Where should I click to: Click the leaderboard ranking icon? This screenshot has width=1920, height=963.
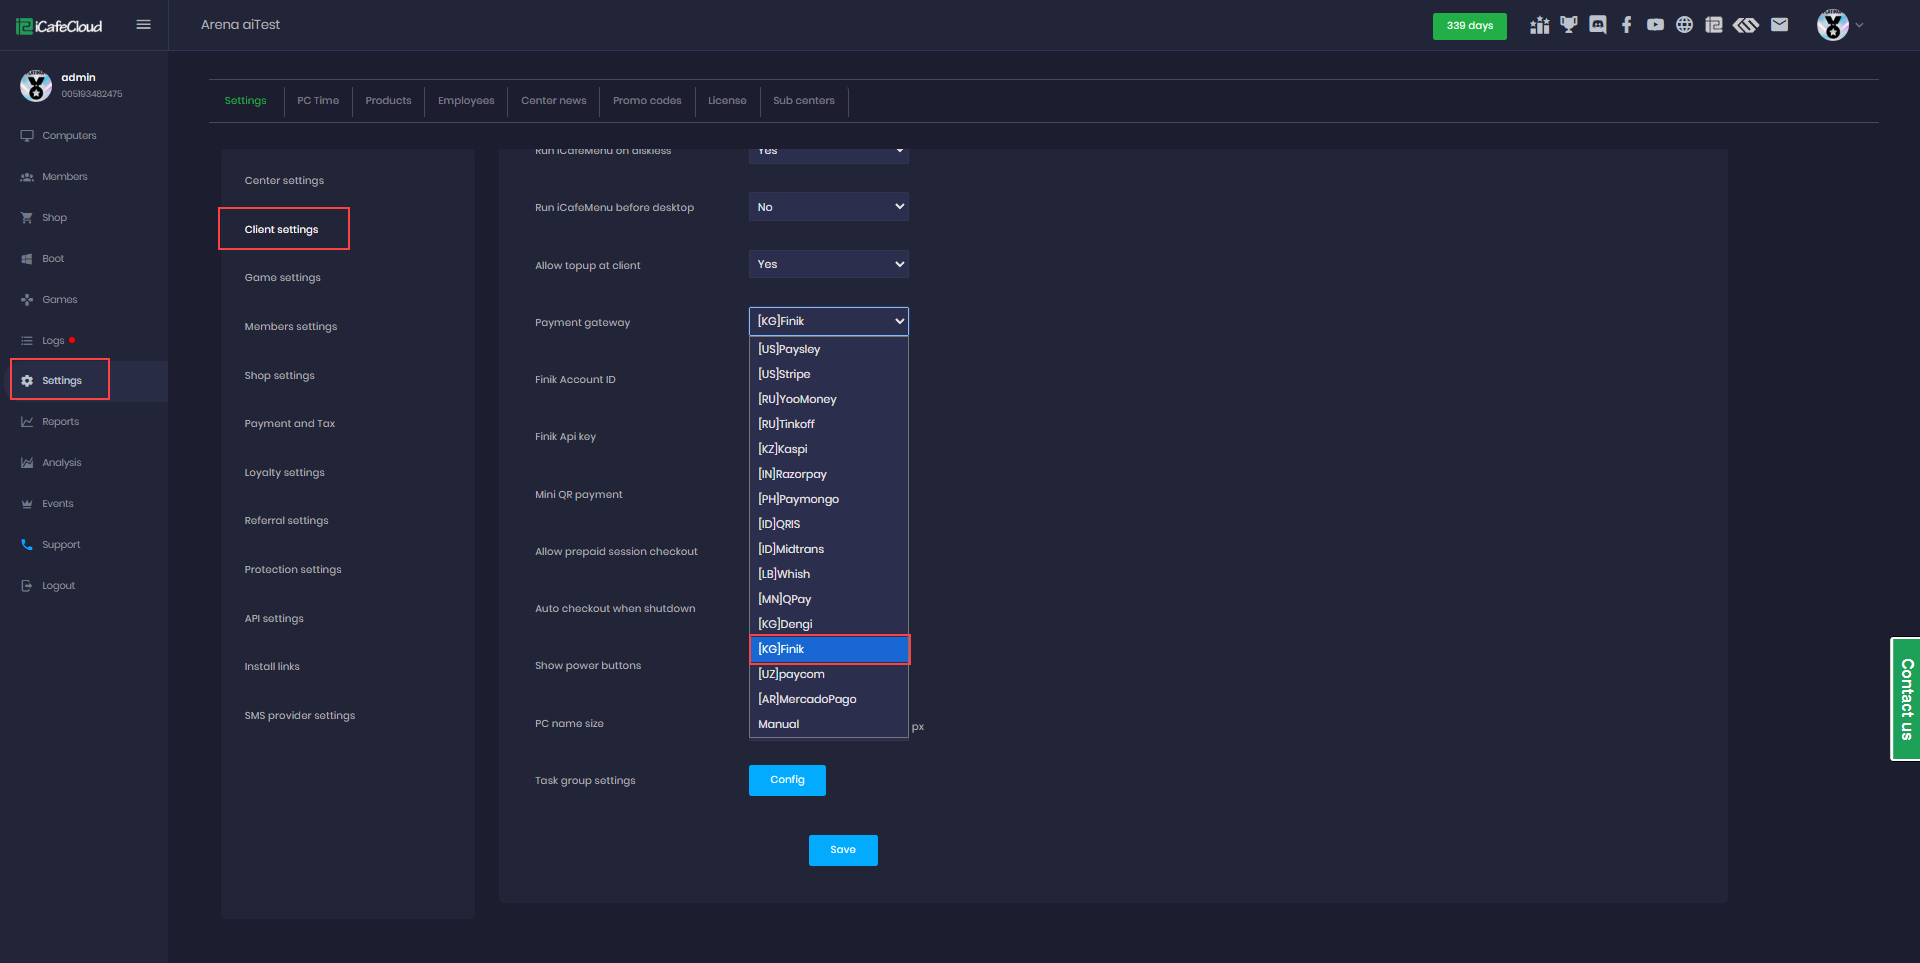tap(1539, 25)
